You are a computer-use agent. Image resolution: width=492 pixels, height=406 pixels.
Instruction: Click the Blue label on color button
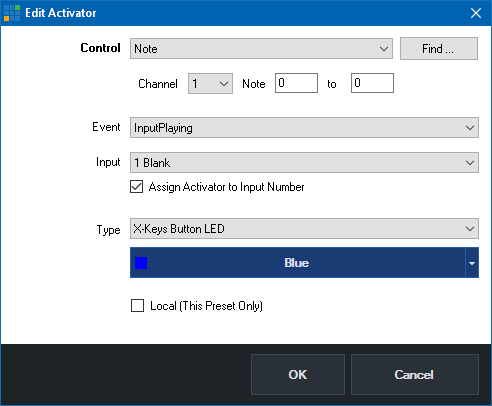point(296,263)
